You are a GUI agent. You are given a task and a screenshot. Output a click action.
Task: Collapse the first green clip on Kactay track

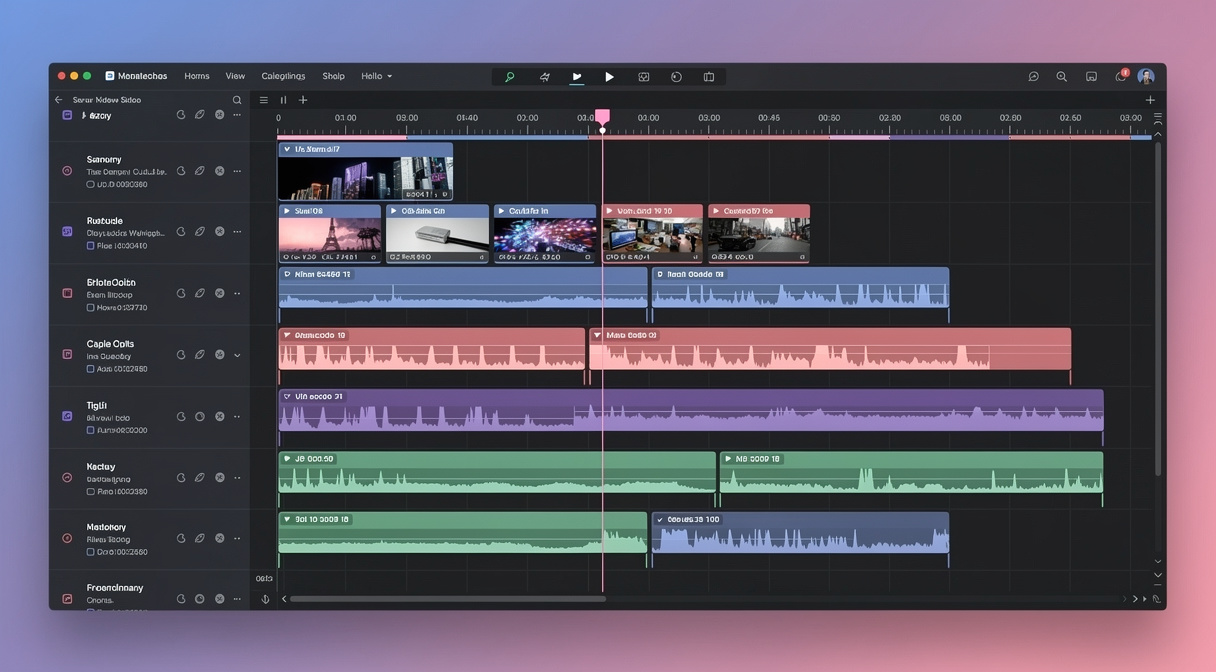[287, 458]
